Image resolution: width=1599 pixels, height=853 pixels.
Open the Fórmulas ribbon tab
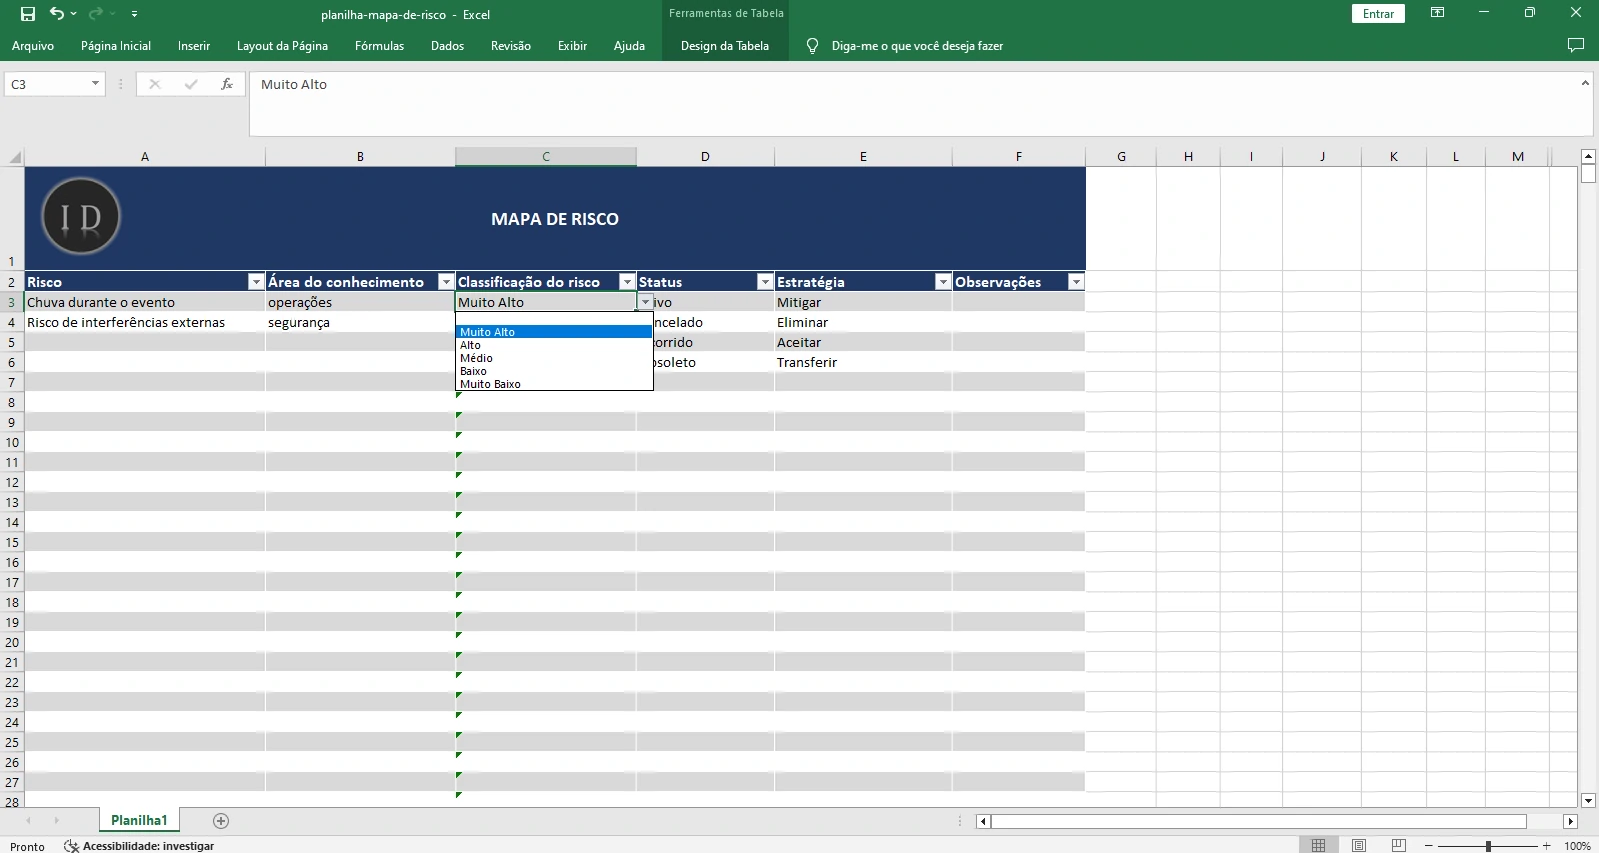379,46
